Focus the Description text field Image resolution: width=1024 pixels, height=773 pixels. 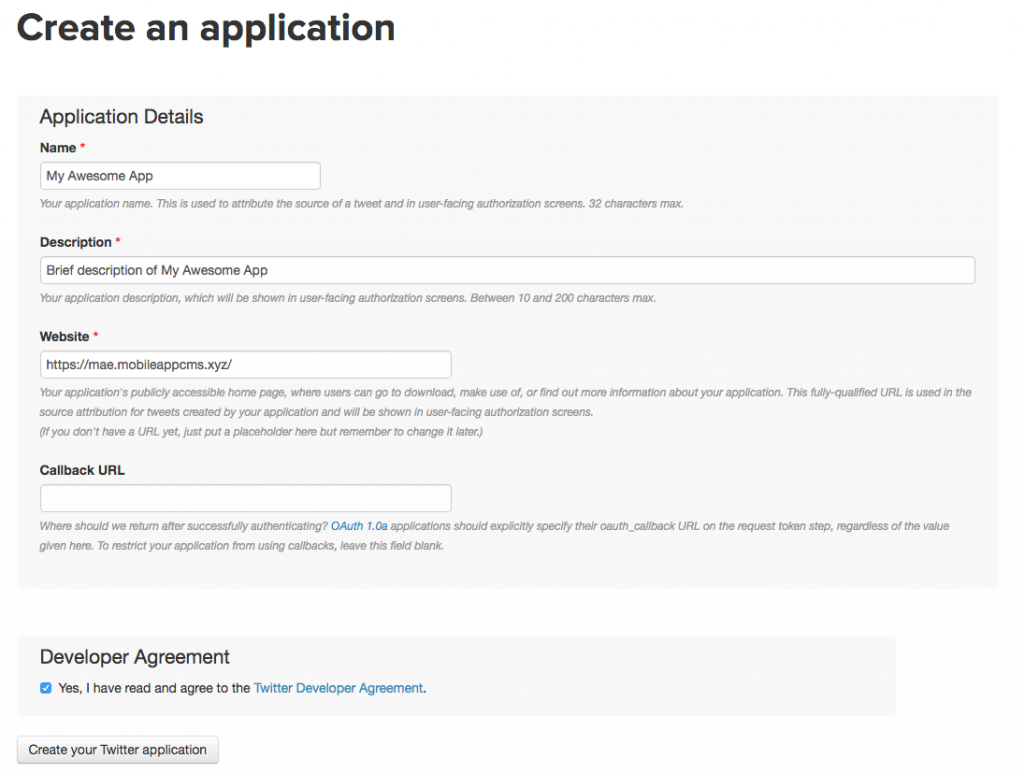point(507,270)
